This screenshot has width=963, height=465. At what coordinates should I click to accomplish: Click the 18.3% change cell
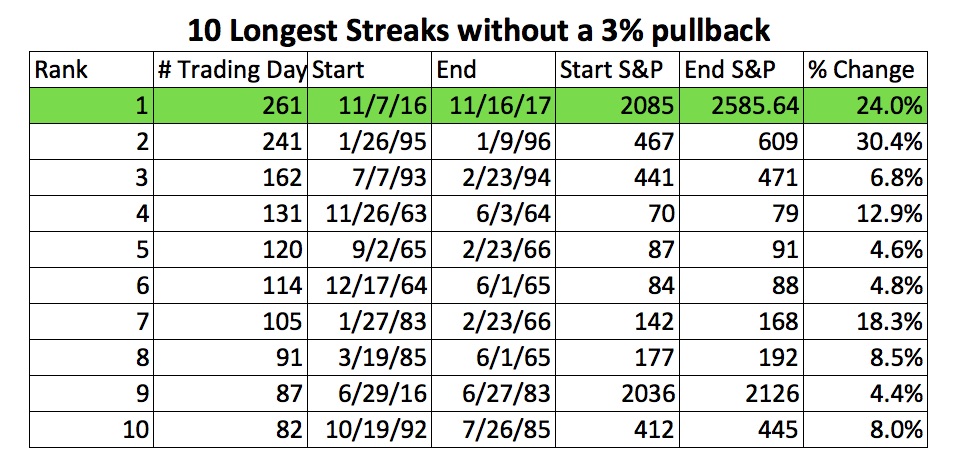point(865,321)
